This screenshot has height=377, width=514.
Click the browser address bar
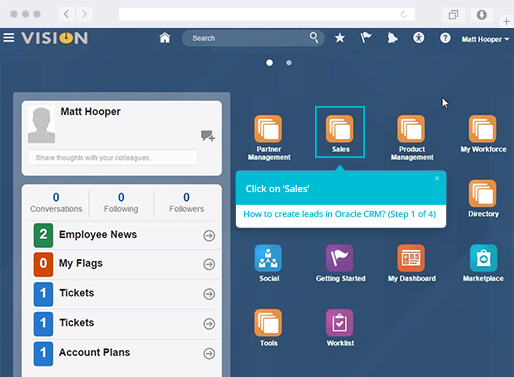tap(267, 14)
